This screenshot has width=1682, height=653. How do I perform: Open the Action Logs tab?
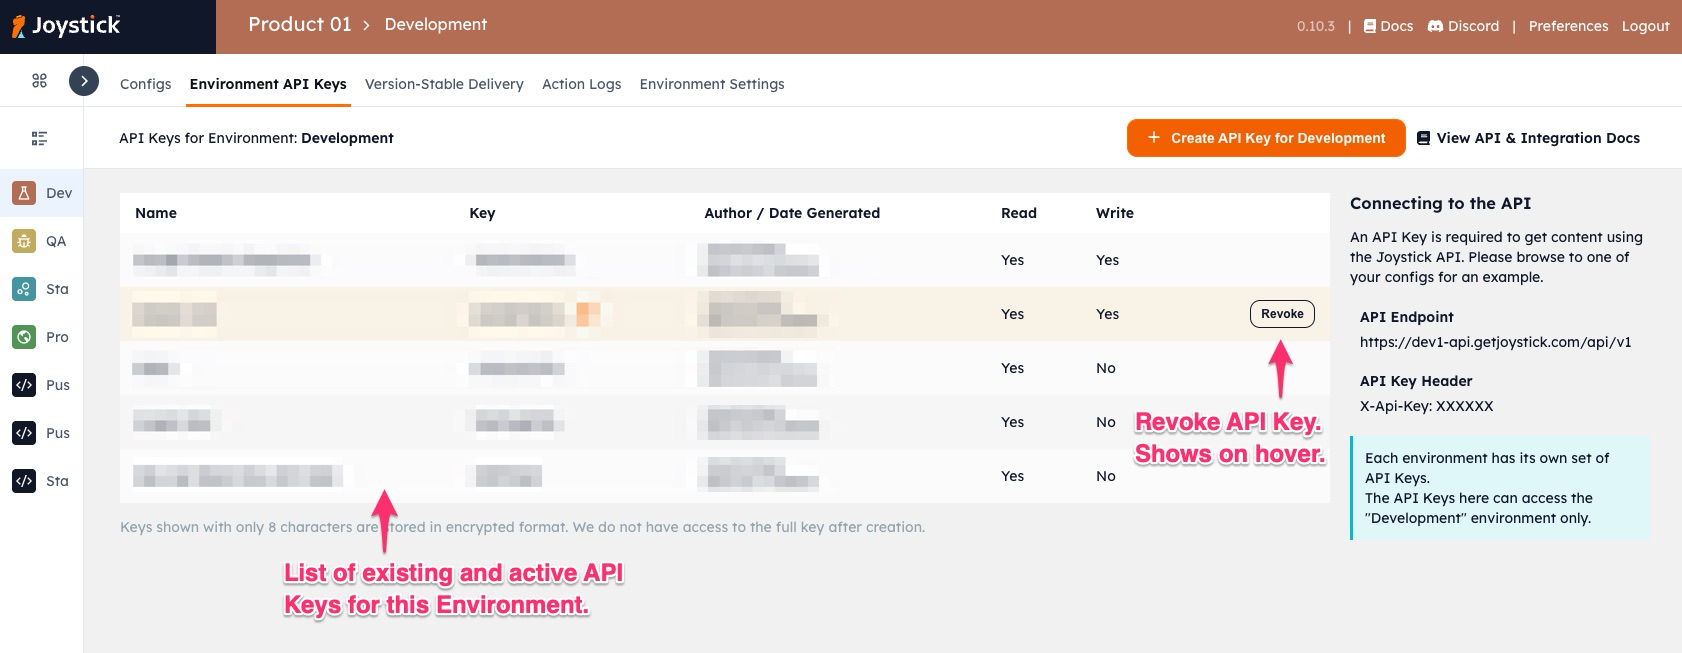(582, 84)
